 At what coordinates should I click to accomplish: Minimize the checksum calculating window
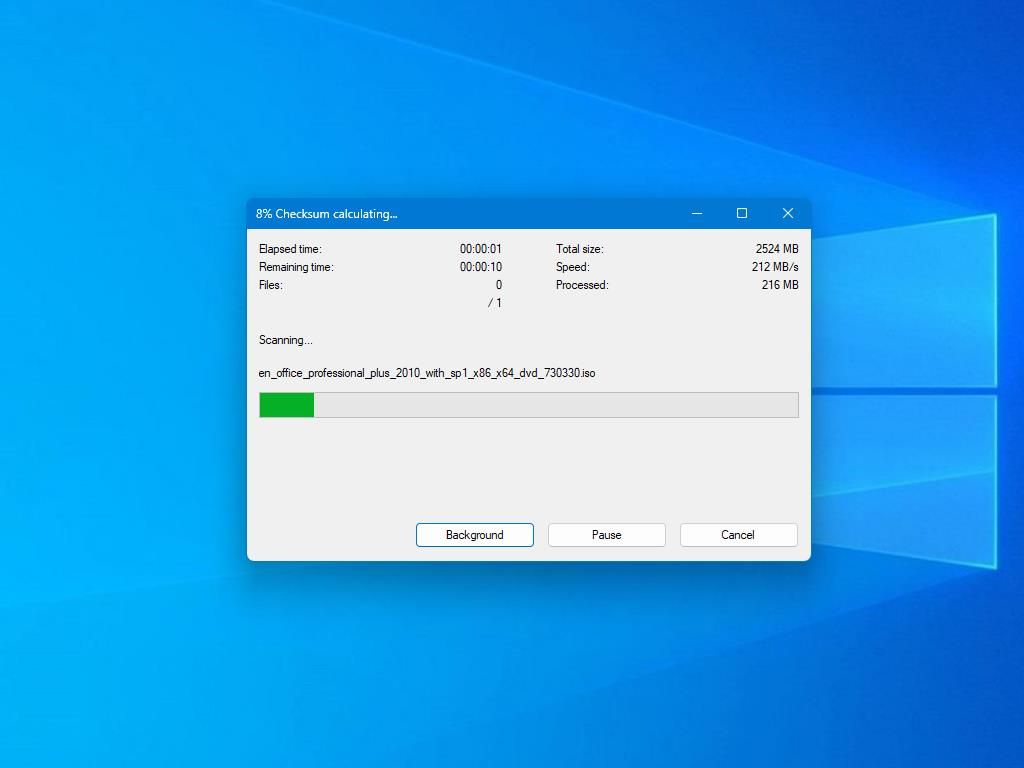697,213
